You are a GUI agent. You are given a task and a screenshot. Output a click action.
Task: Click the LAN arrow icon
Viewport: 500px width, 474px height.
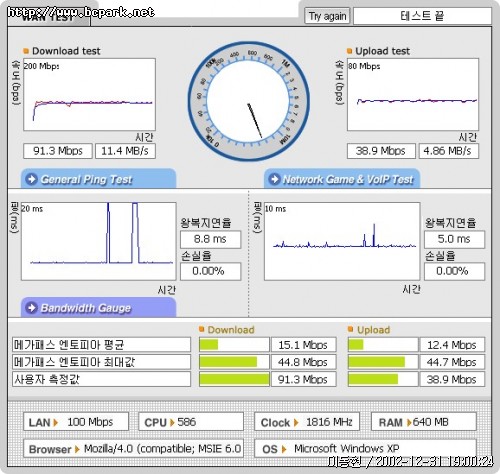pyautogui.click(x=56, y=423)
